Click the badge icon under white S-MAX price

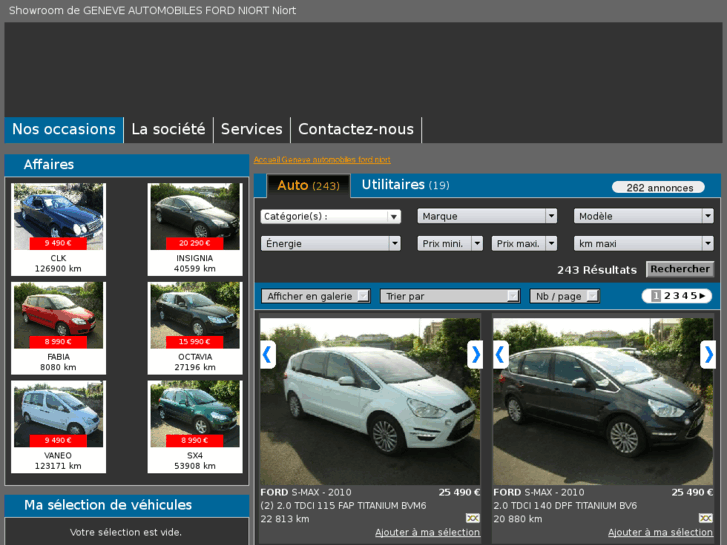point(473,518)
